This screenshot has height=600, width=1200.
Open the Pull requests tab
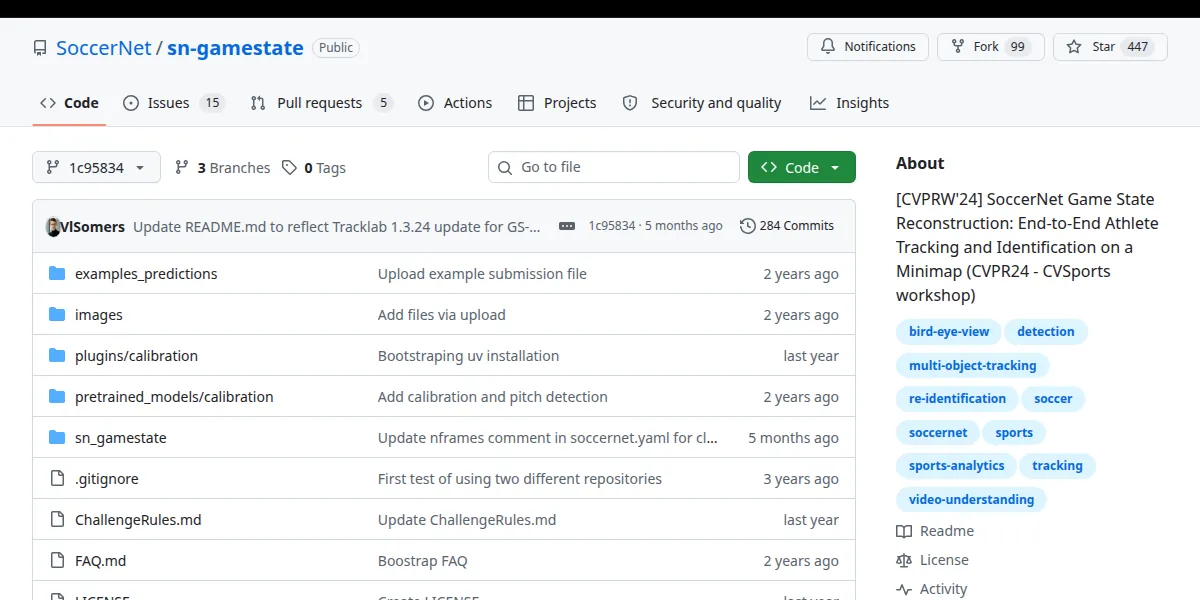pos(321,103)
